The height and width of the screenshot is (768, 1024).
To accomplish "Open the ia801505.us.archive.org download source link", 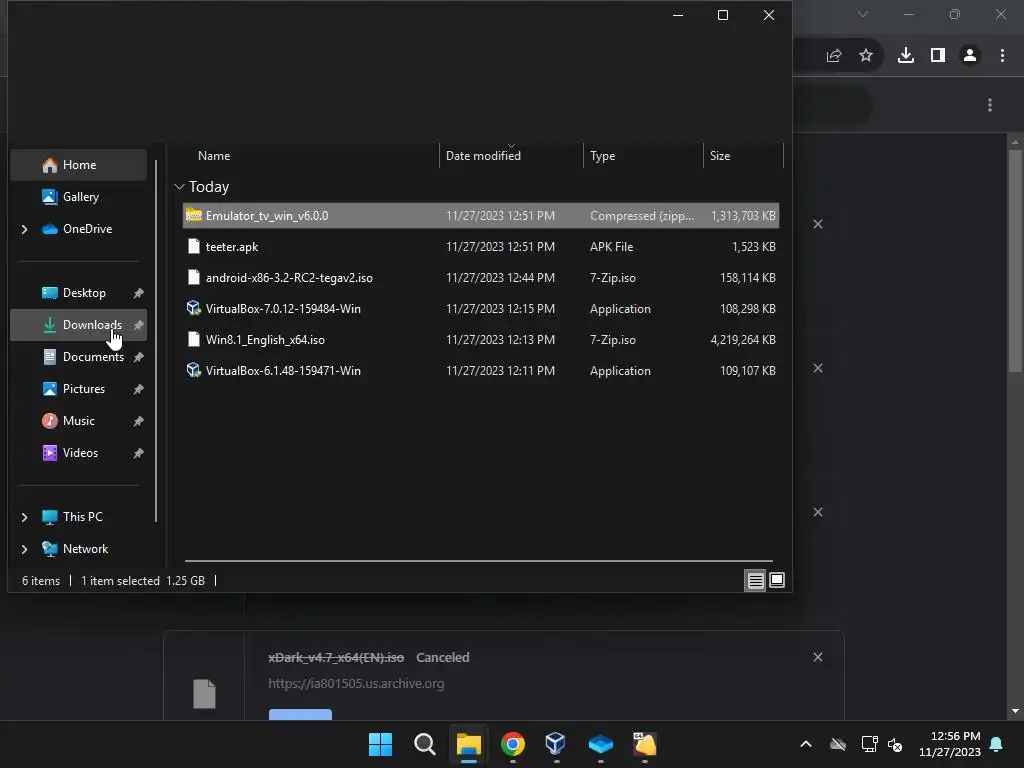I will tap(356, 684).
